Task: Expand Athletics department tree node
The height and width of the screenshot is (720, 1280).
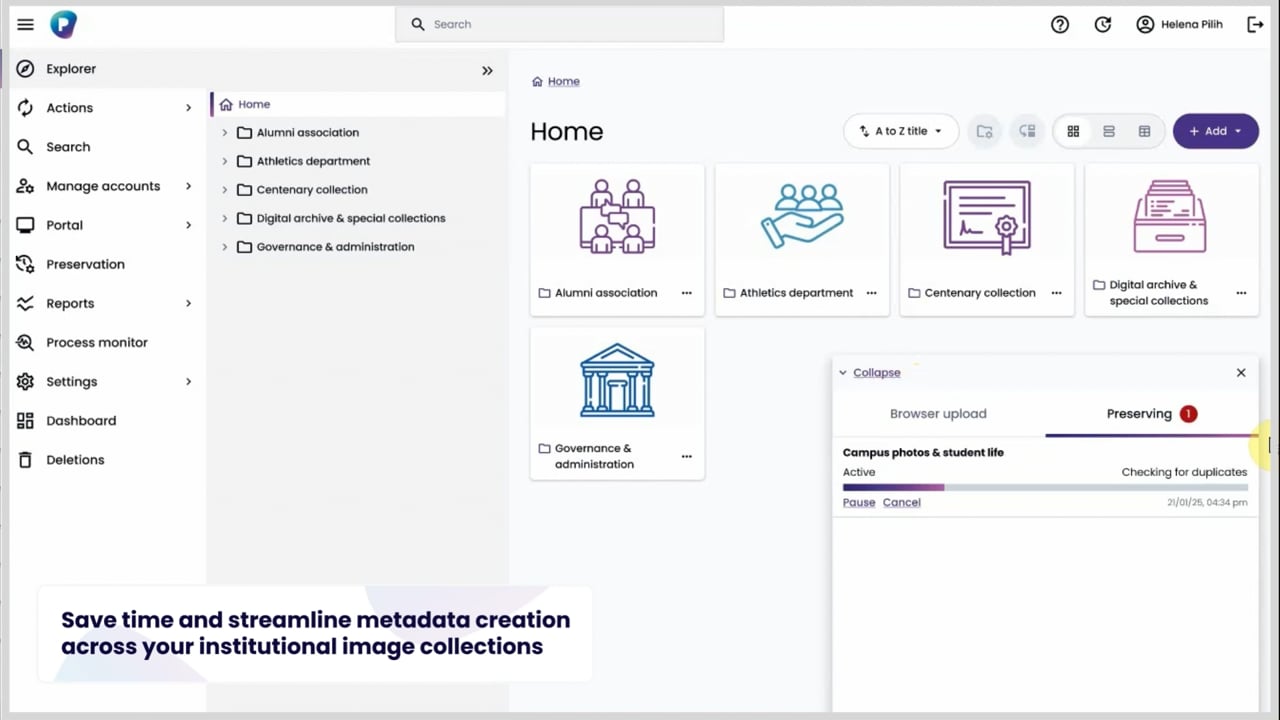Action: [224, 161]
